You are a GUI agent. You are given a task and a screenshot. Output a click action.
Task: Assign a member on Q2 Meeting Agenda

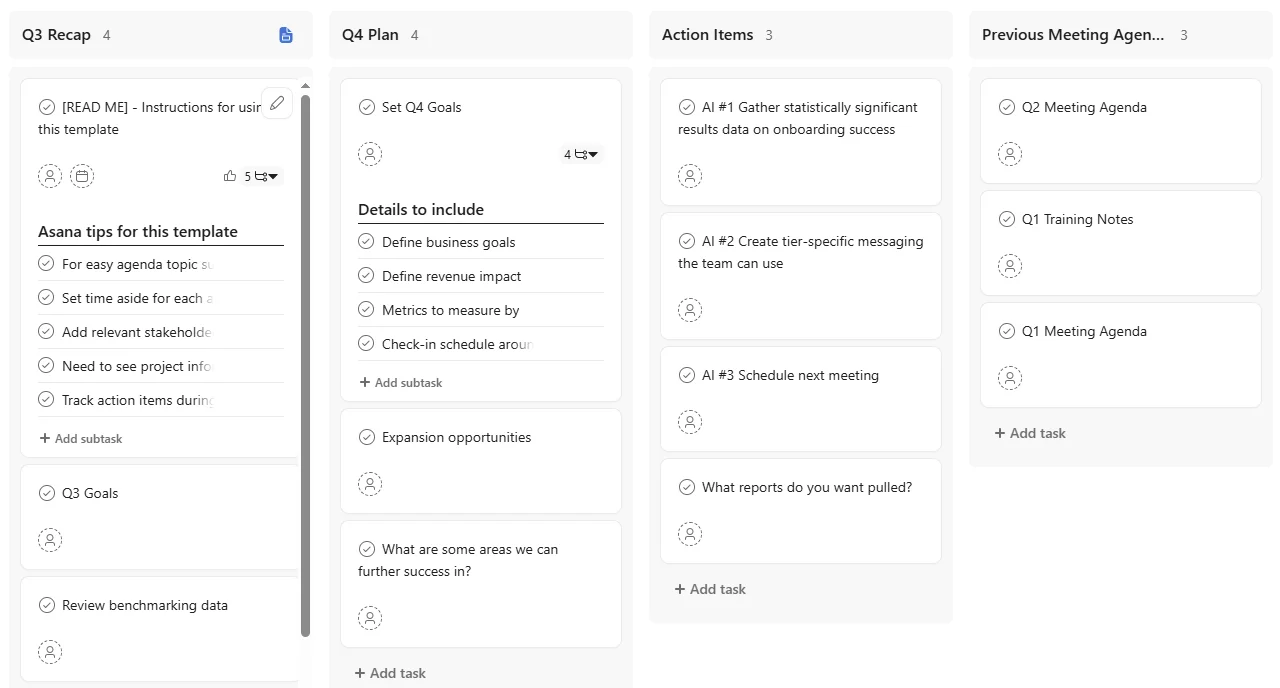[1010, 154]
